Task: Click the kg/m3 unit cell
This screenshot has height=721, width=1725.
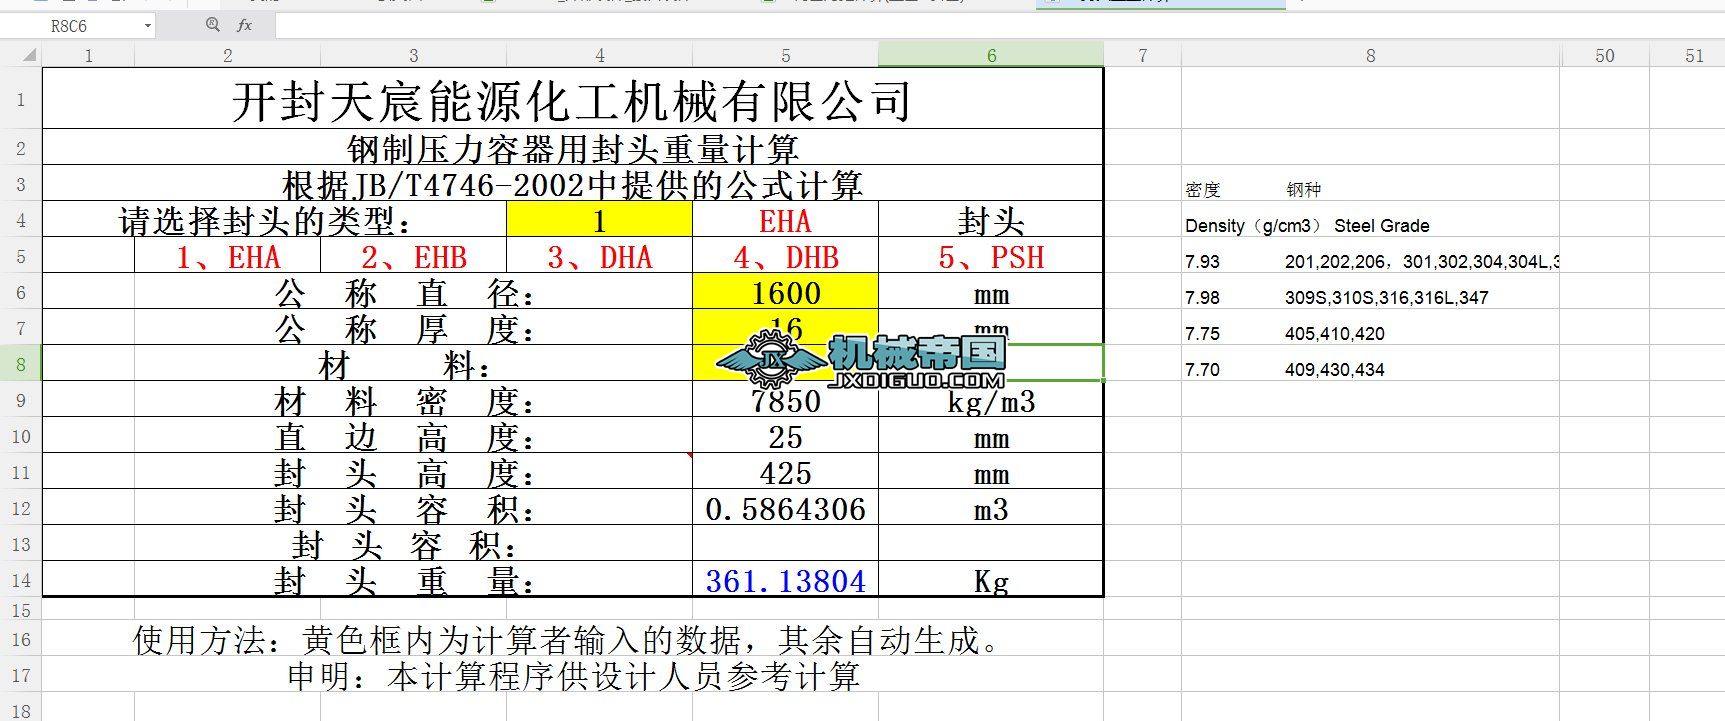Action: (991, 400)
